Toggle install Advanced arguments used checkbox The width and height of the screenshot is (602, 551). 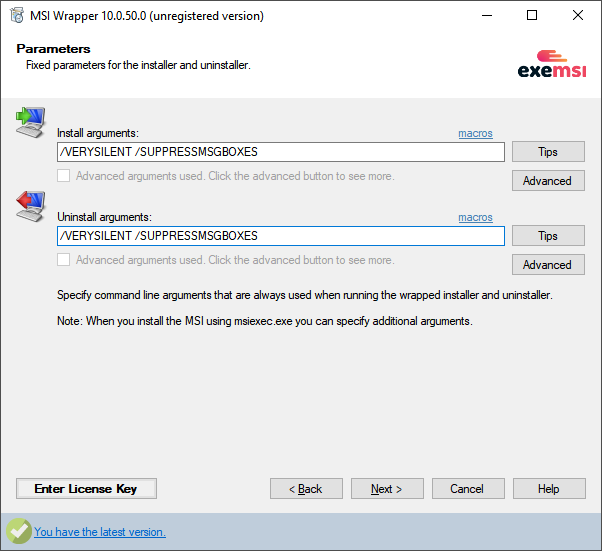click(x=64, y=176)
